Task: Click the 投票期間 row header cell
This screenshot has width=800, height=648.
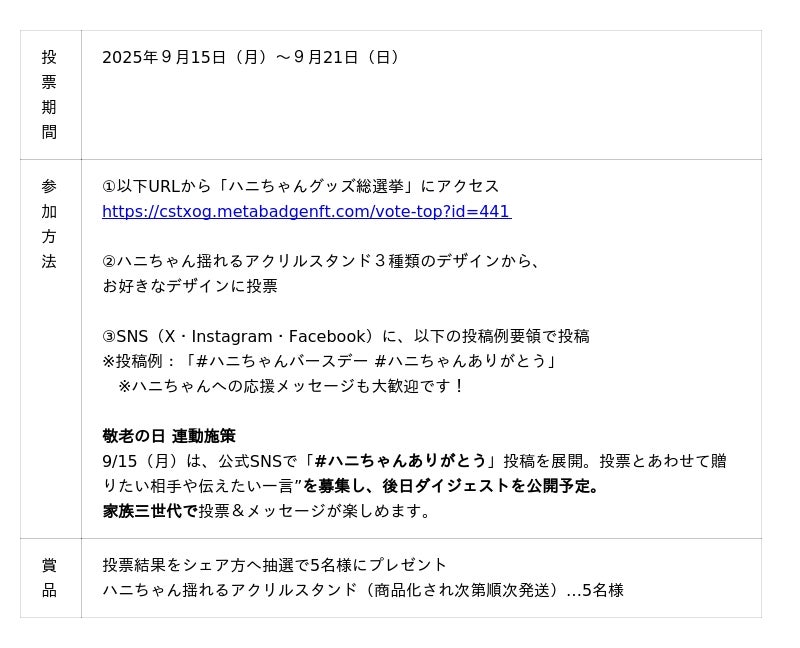Action: click(x=49, y=95)
